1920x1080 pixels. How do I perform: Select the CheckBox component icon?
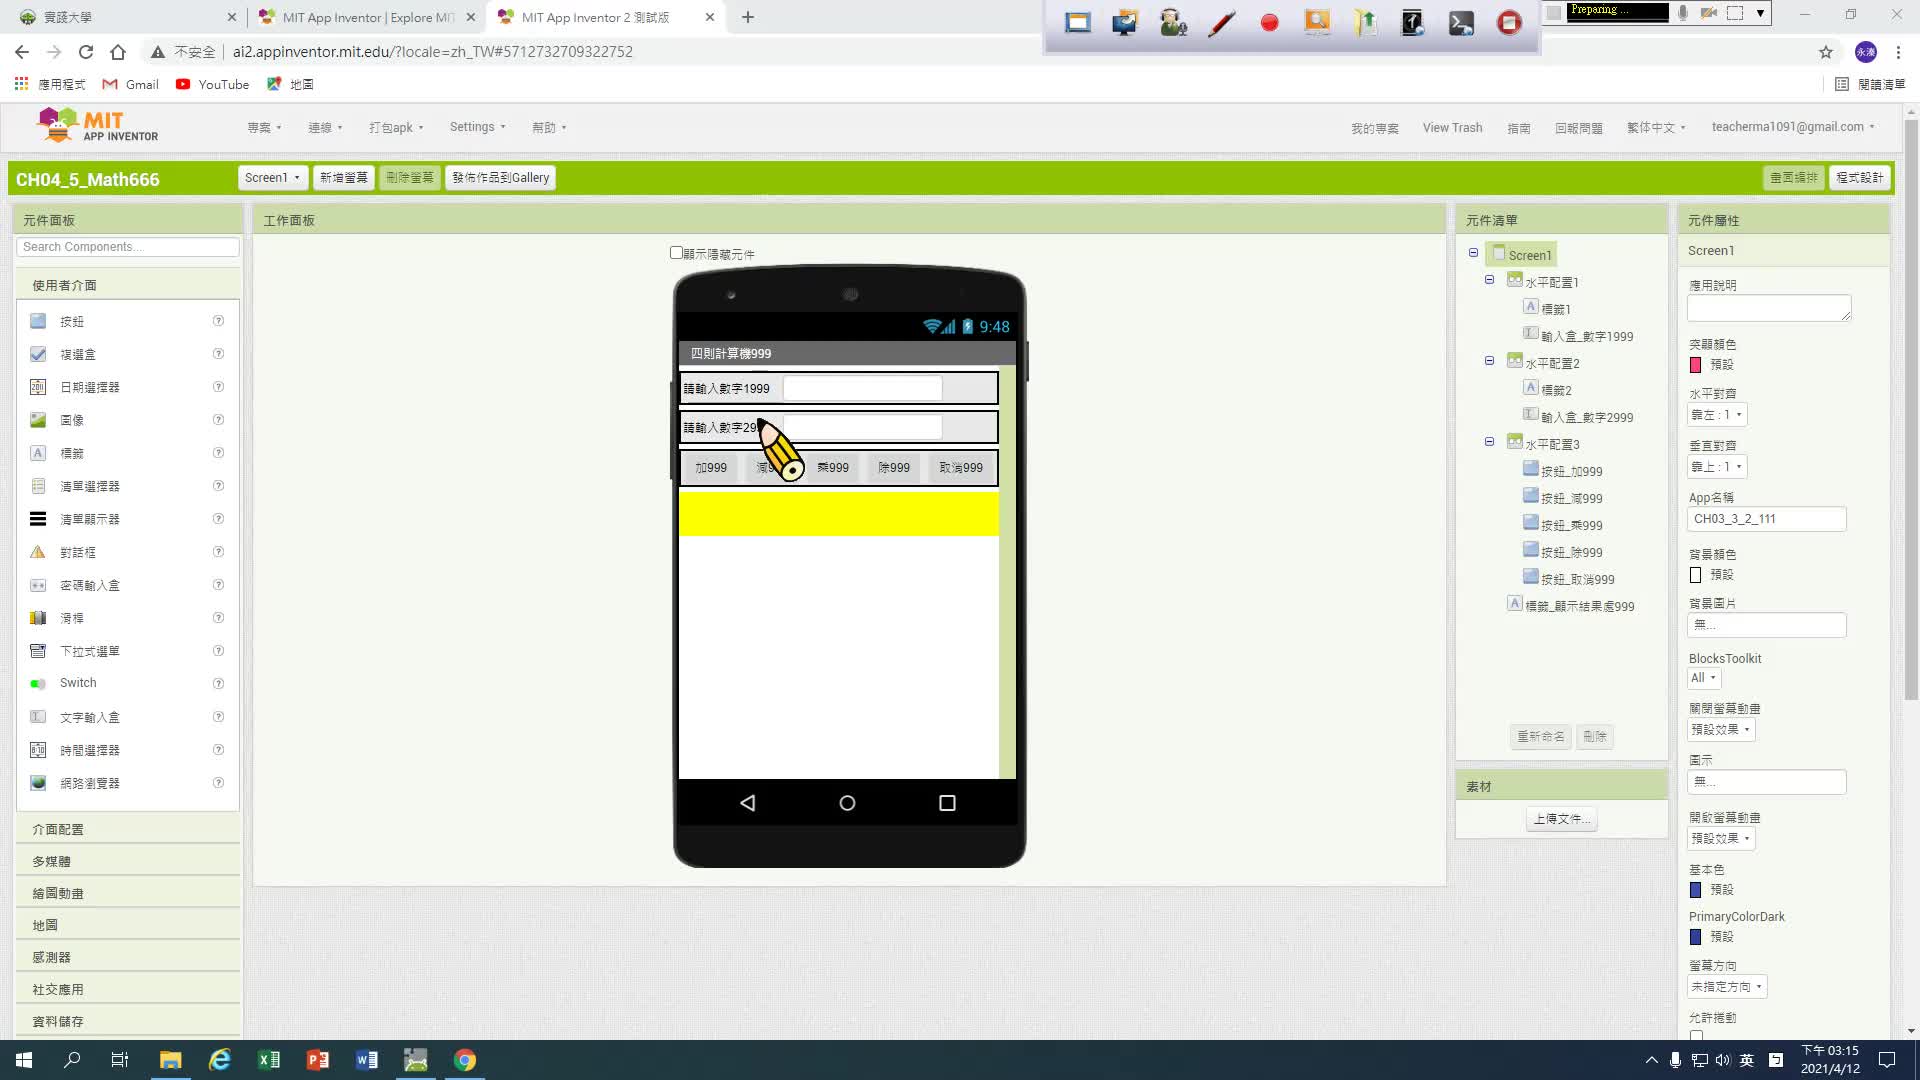(38, 354)
